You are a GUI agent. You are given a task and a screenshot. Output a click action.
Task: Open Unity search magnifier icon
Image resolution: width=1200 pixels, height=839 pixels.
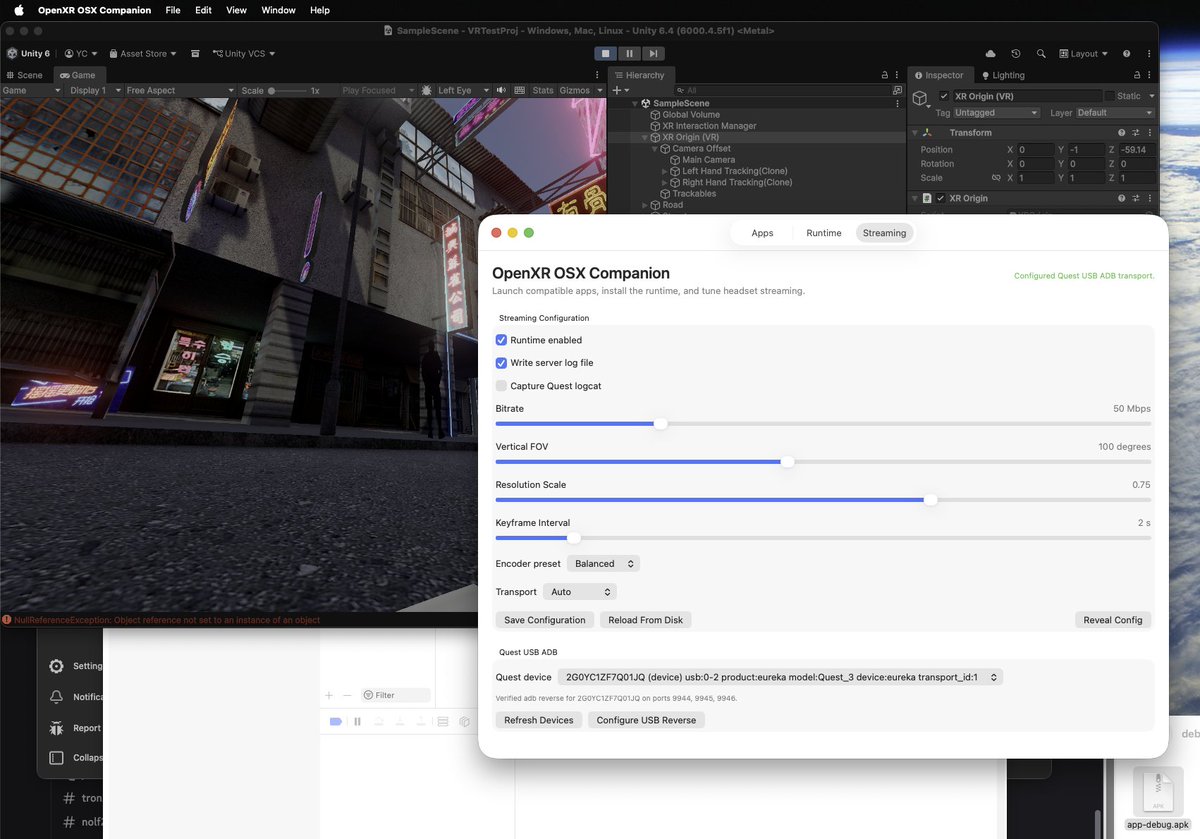pos(1041,53)
